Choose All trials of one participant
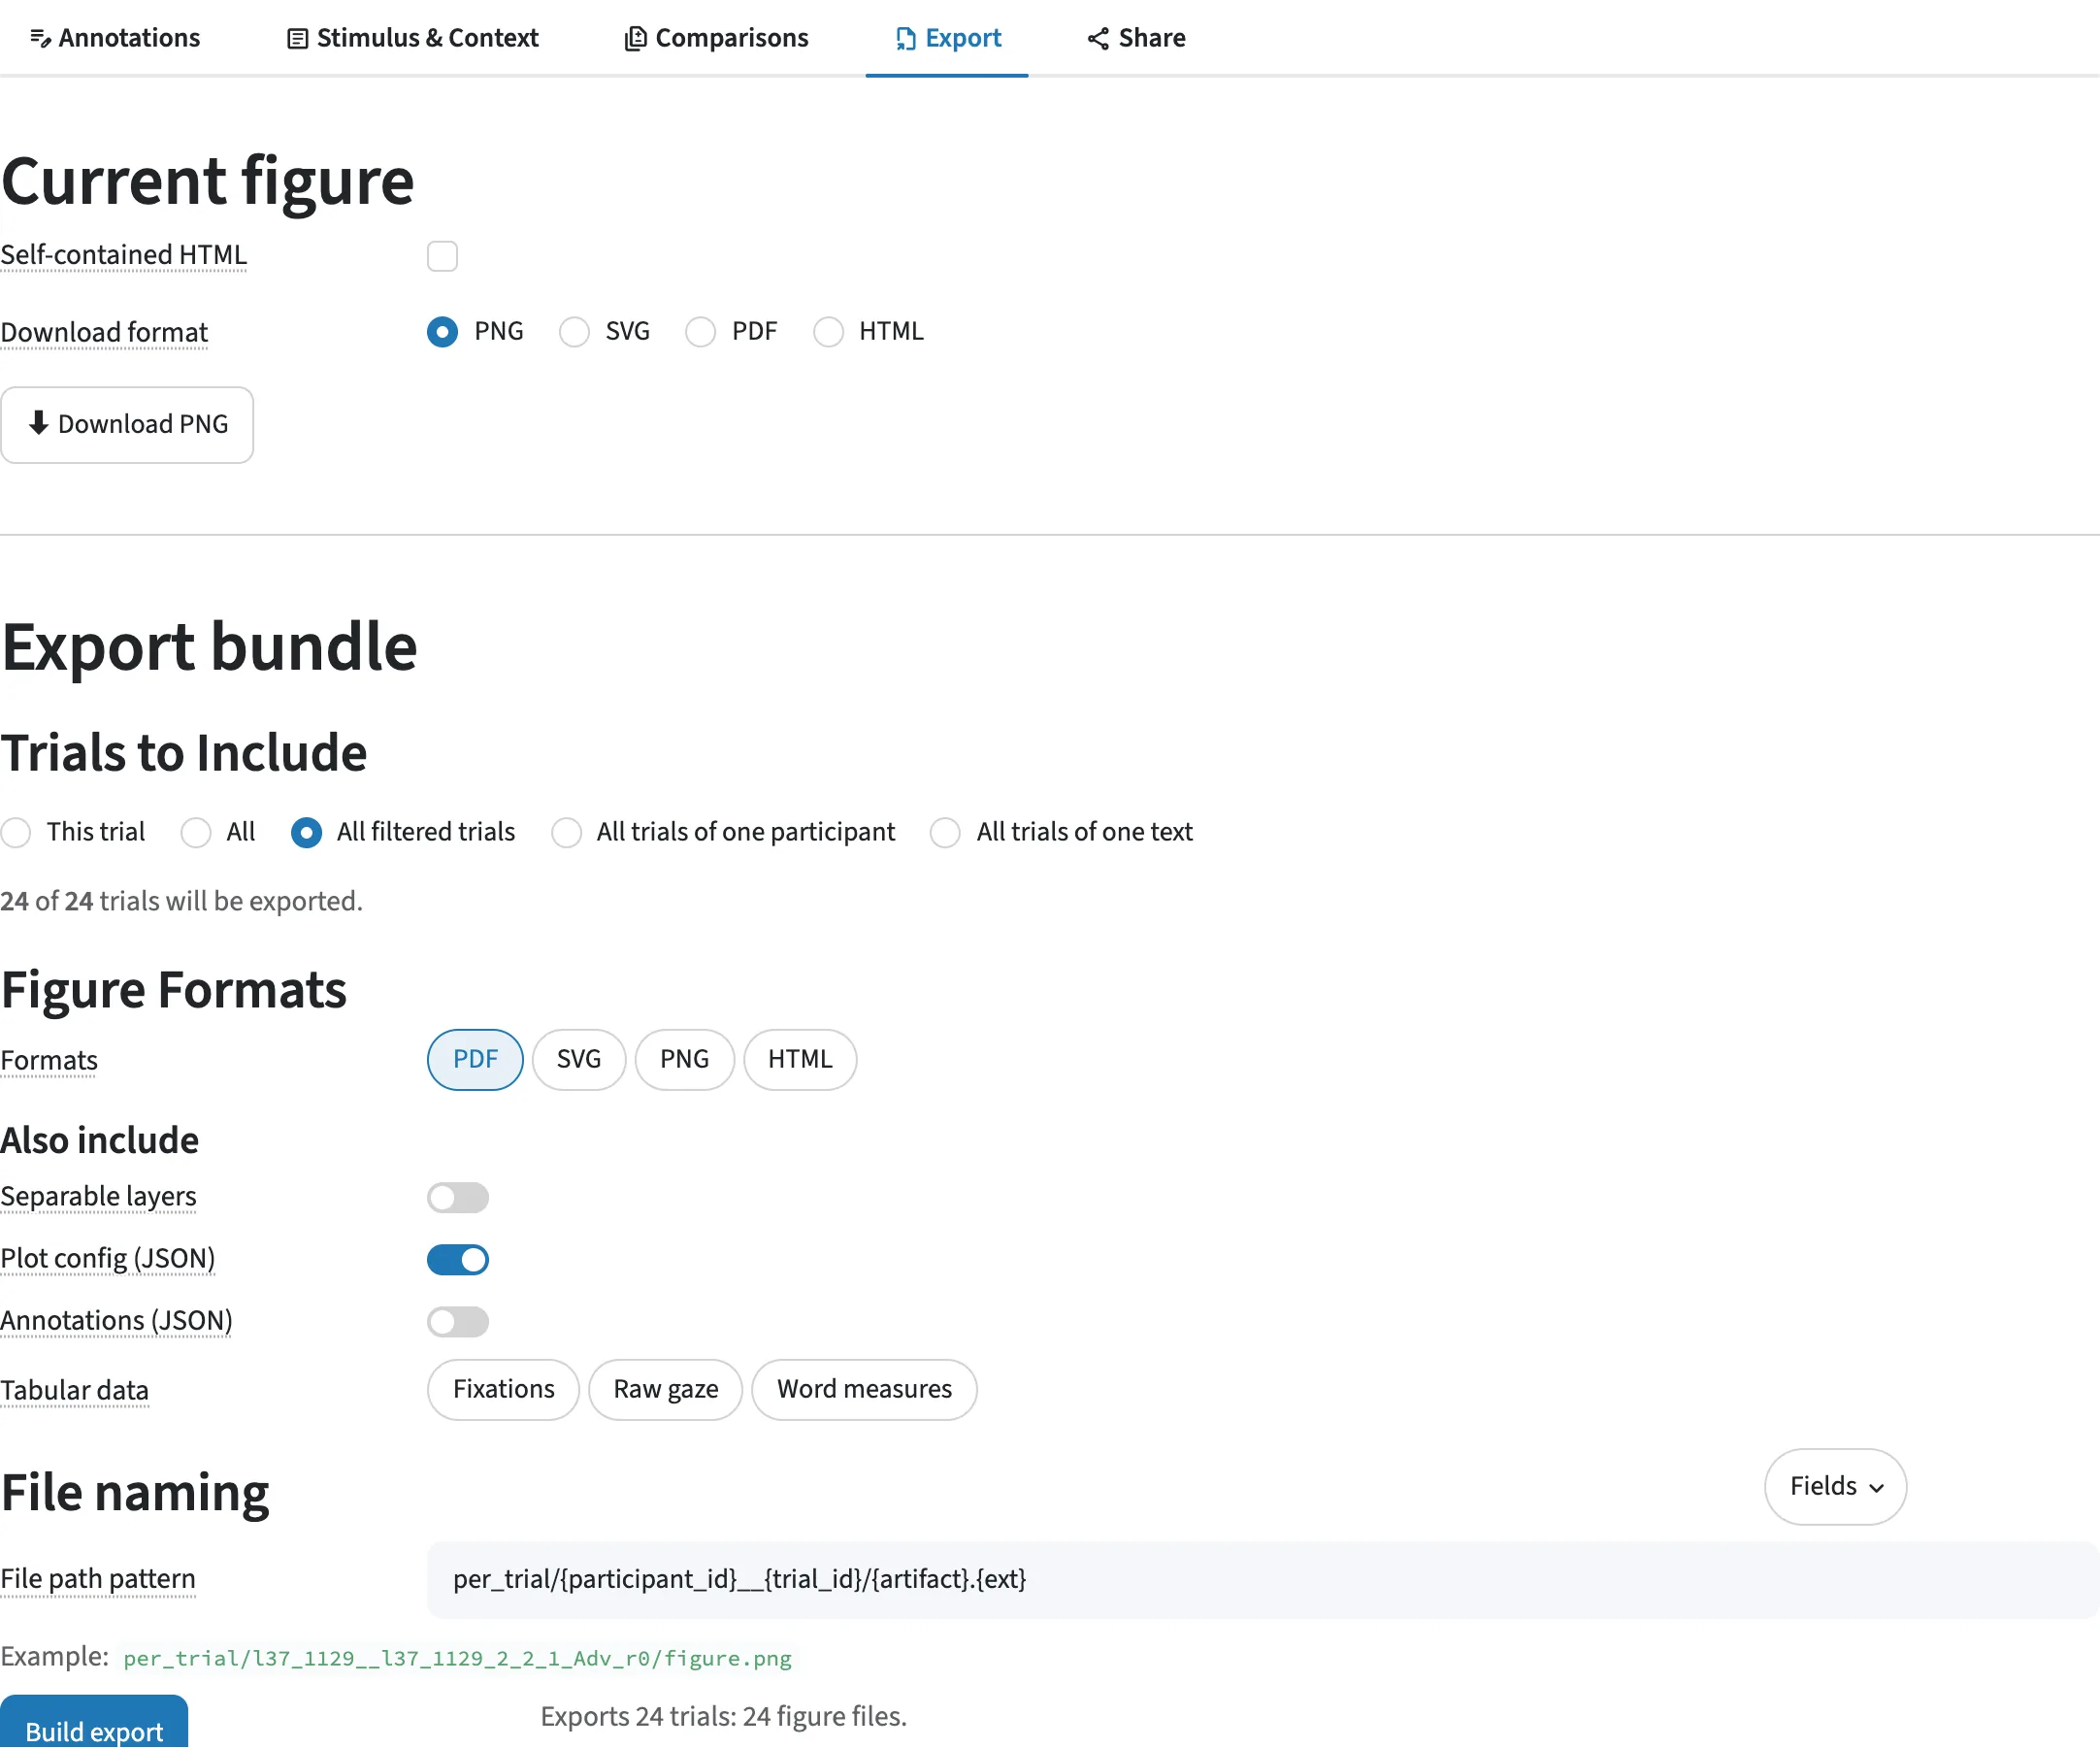 pos(566,833)
